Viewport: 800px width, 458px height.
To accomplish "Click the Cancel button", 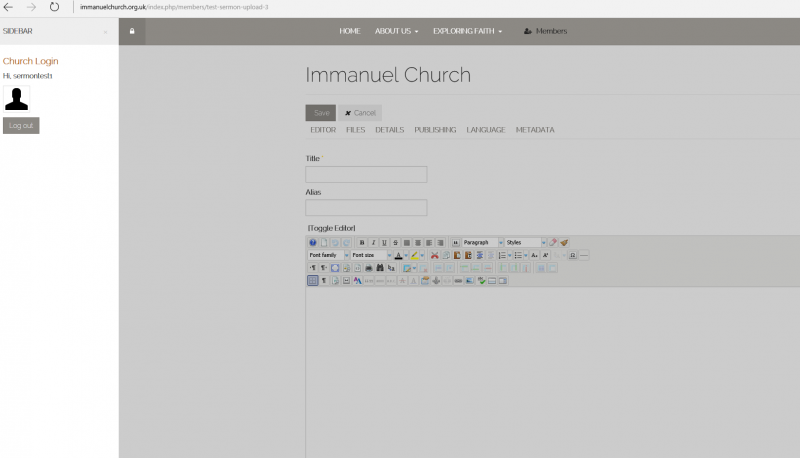I will click(x=360, y=113).
